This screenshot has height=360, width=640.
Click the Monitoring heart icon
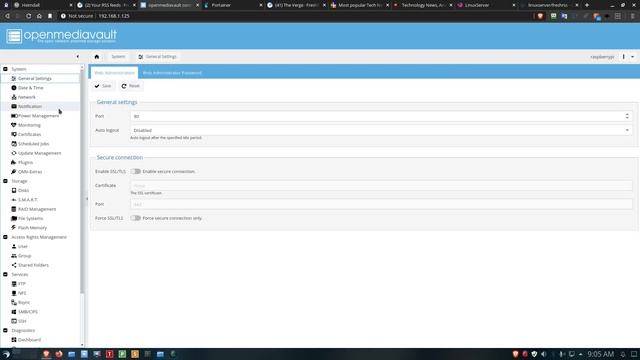click(14, 125)
